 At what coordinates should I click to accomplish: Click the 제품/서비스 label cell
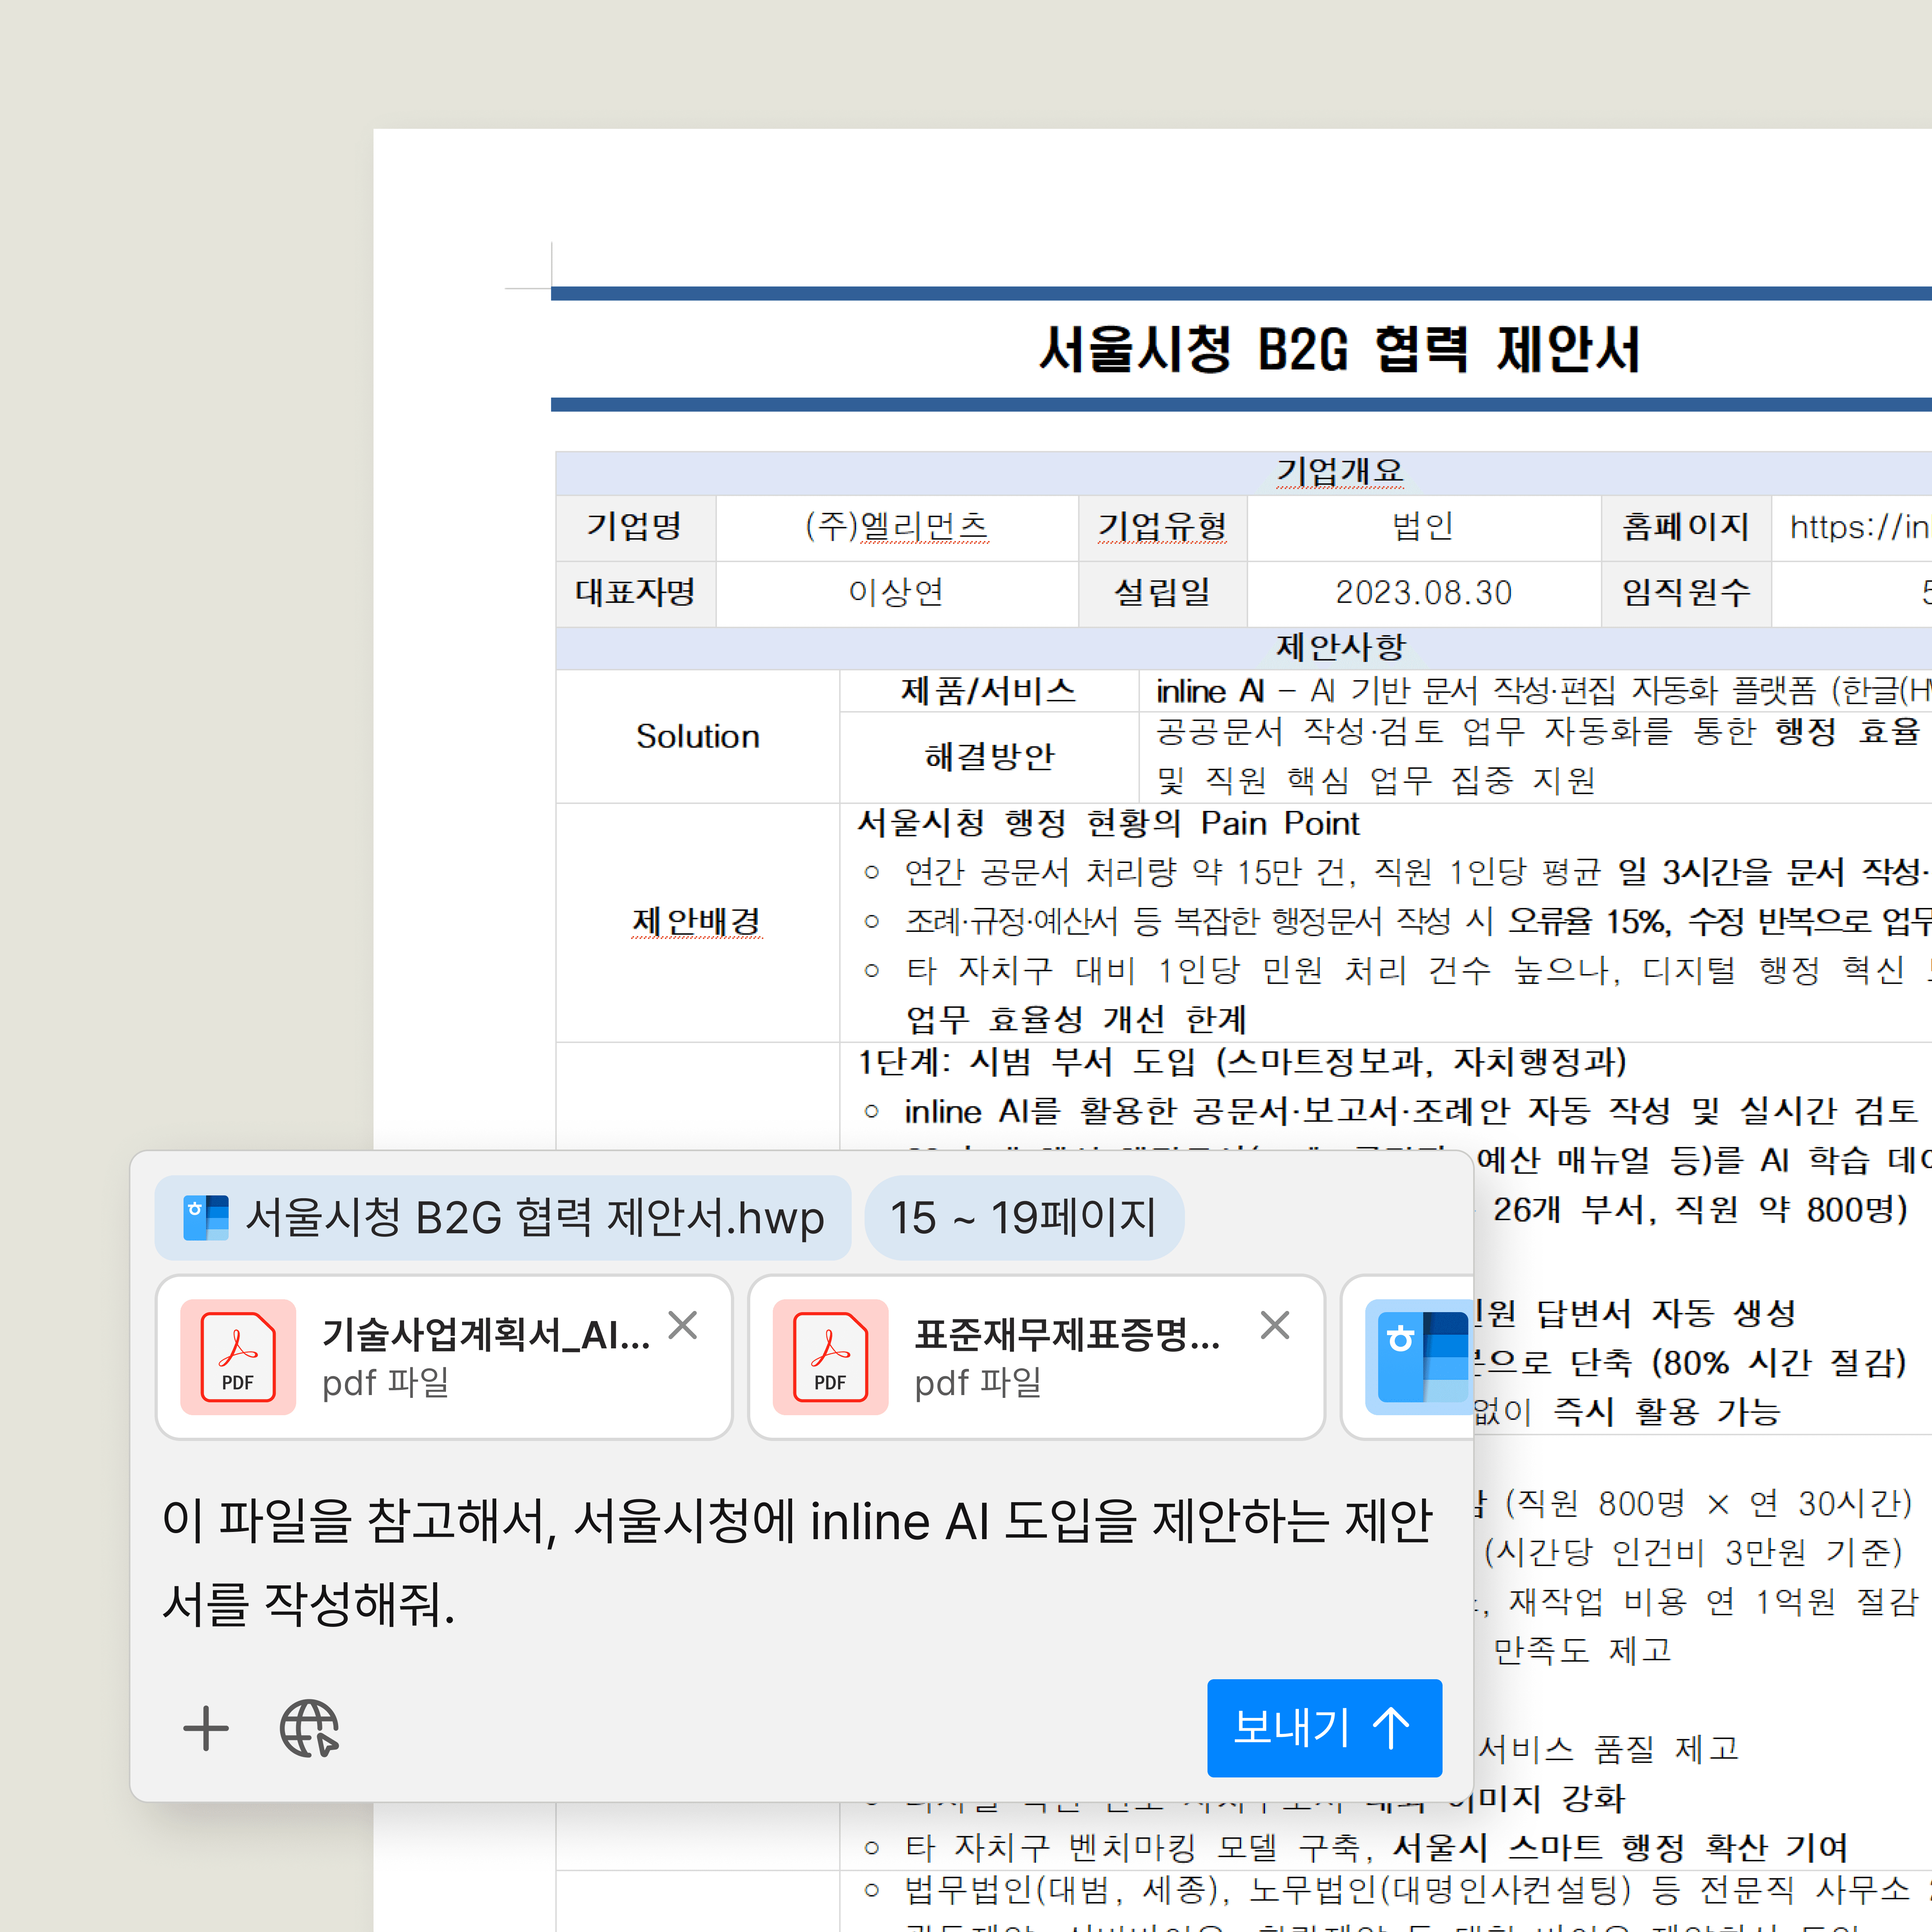[x=989, y=691]
